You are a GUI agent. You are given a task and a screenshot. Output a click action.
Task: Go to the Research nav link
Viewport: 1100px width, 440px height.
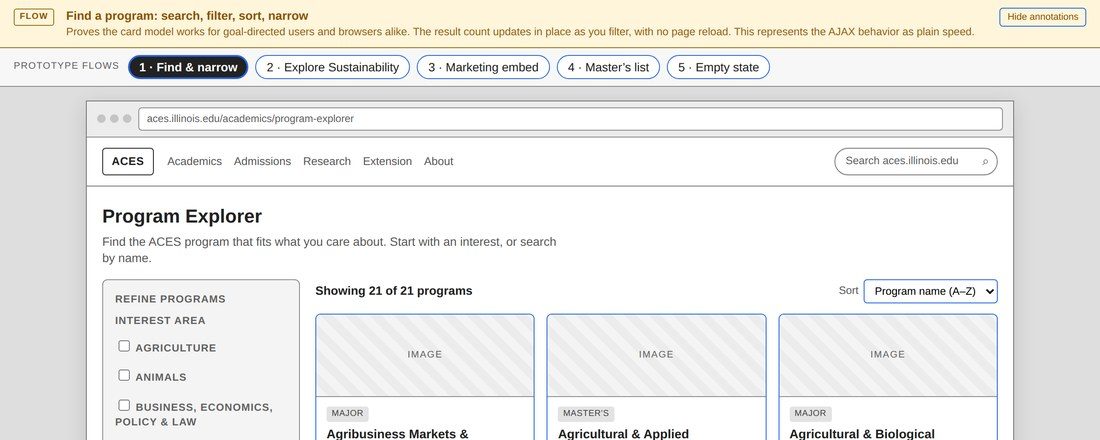(x=327, y=161)
